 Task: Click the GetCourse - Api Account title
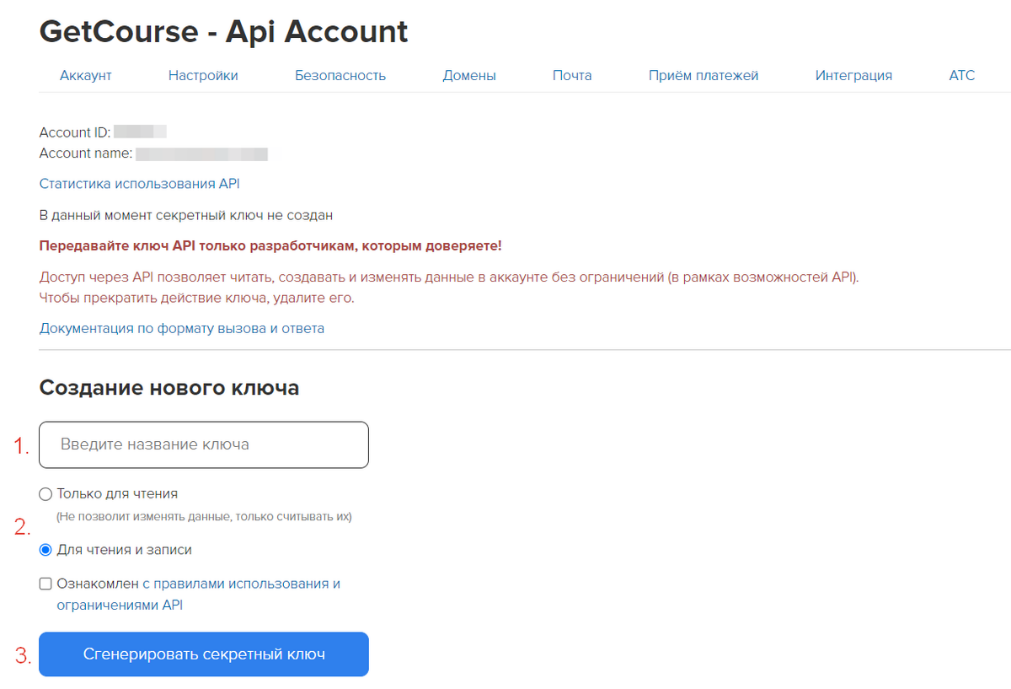[x=223, y=31]
